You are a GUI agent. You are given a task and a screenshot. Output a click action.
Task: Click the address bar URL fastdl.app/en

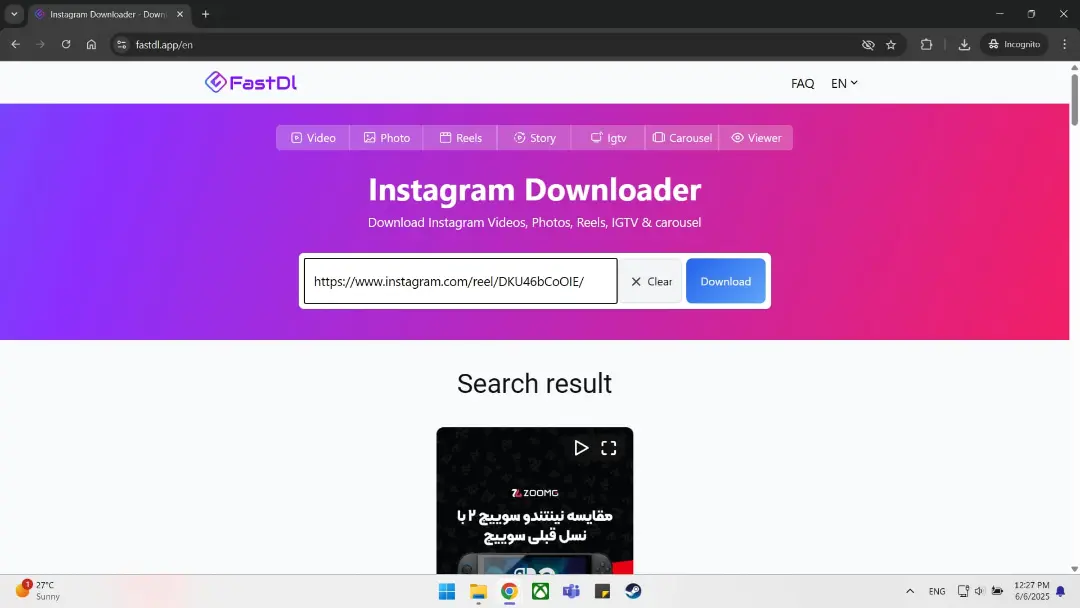[164, 45]
